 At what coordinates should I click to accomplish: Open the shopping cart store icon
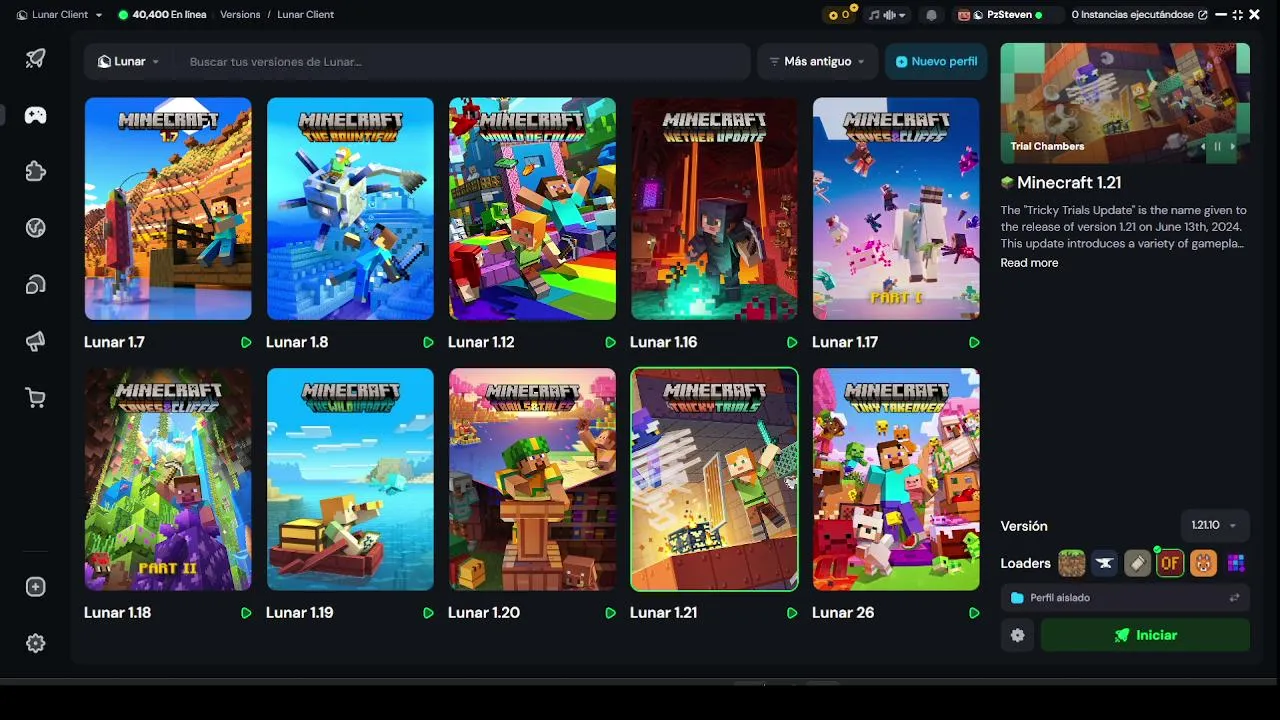pyautogui.click(x=36, y=399)
